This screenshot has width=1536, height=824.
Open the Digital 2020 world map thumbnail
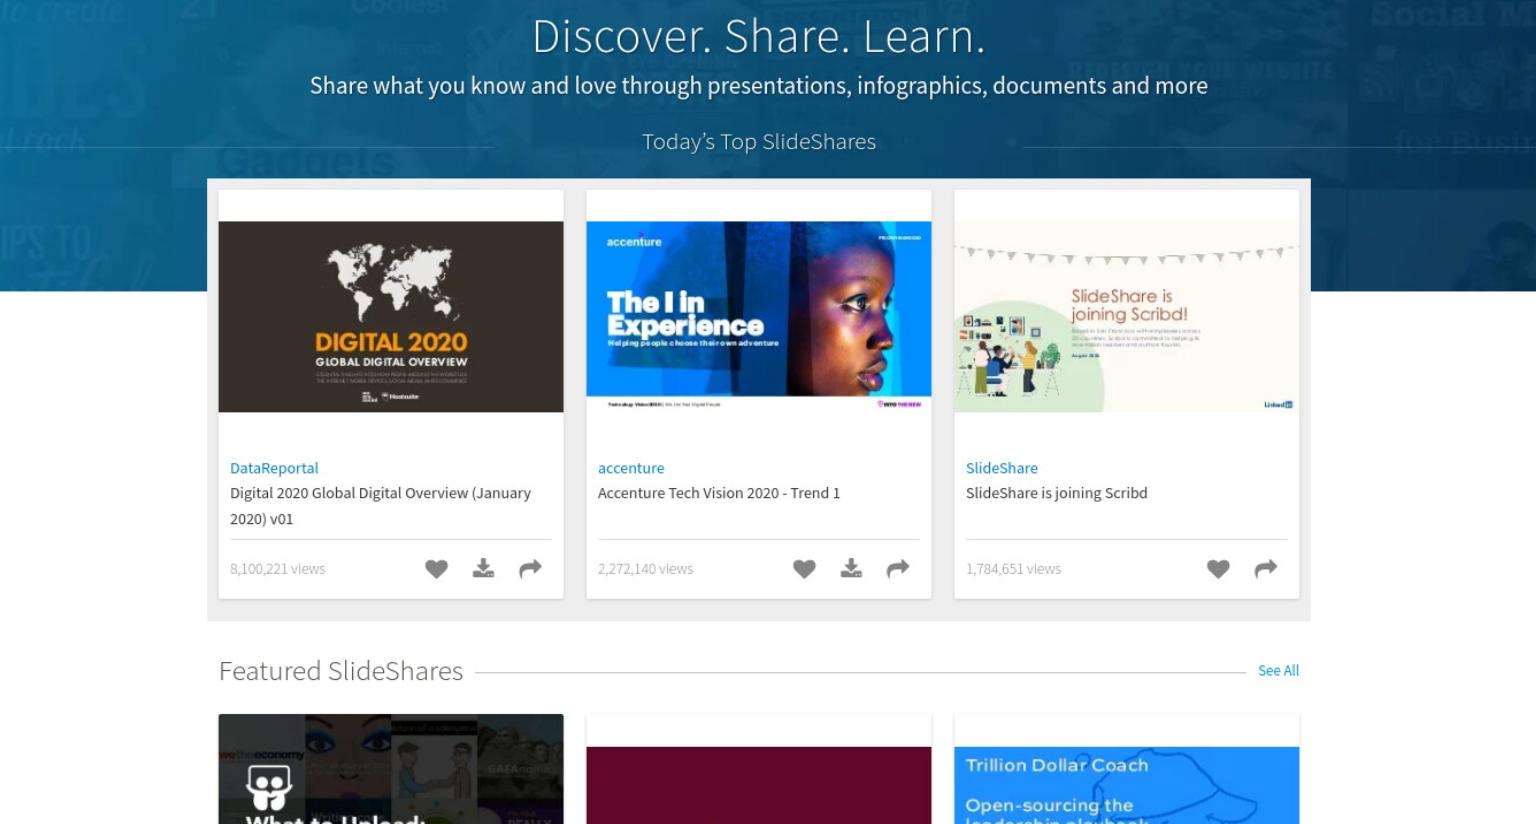coord(391,317)
